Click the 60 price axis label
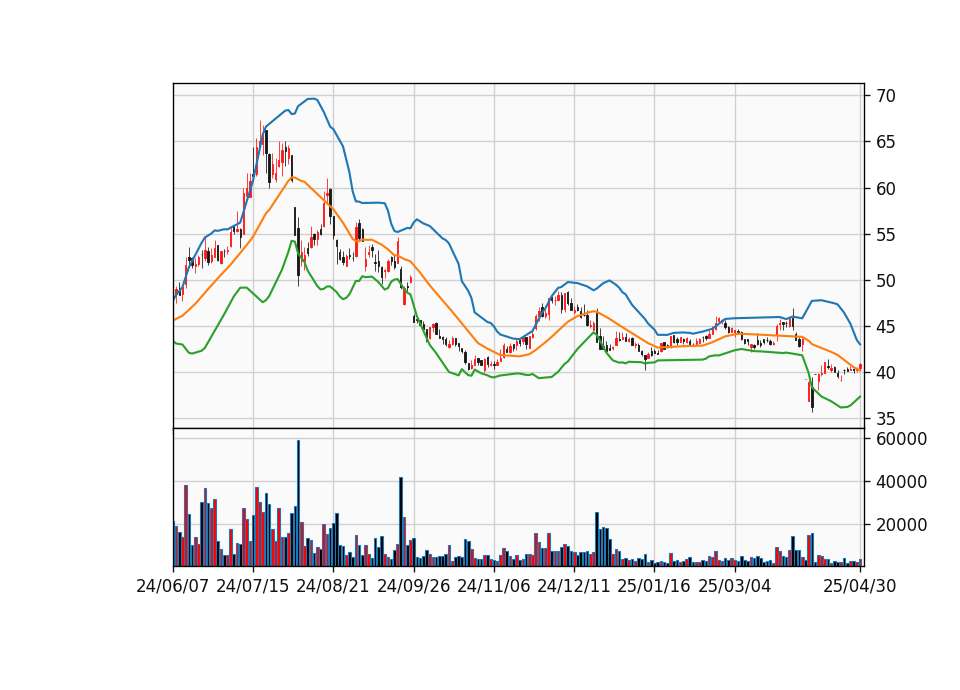Viewport: 960px width, 690px height. (885, 189)
